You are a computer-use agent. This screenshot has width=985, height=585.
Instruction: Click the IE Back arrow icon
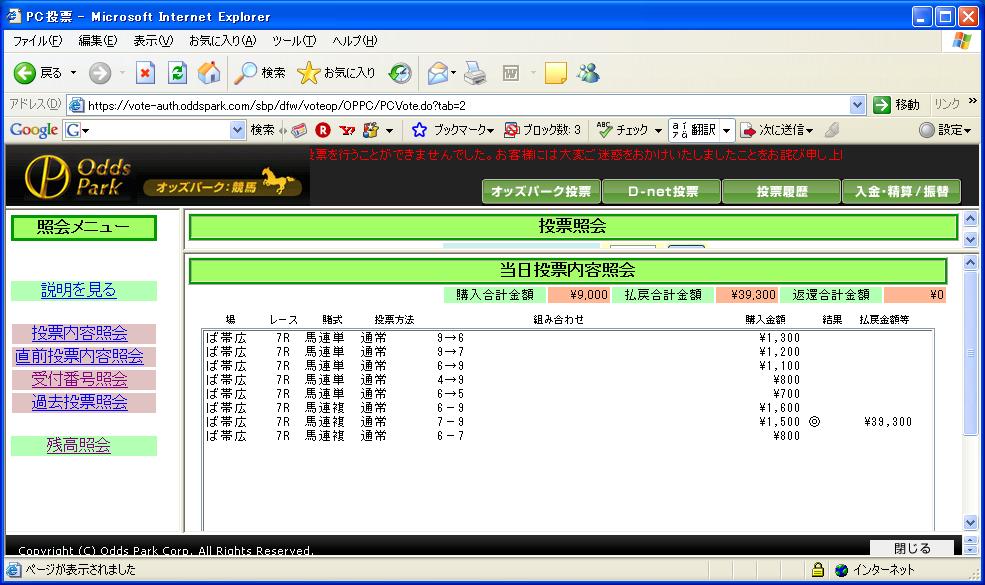[24, 74]
